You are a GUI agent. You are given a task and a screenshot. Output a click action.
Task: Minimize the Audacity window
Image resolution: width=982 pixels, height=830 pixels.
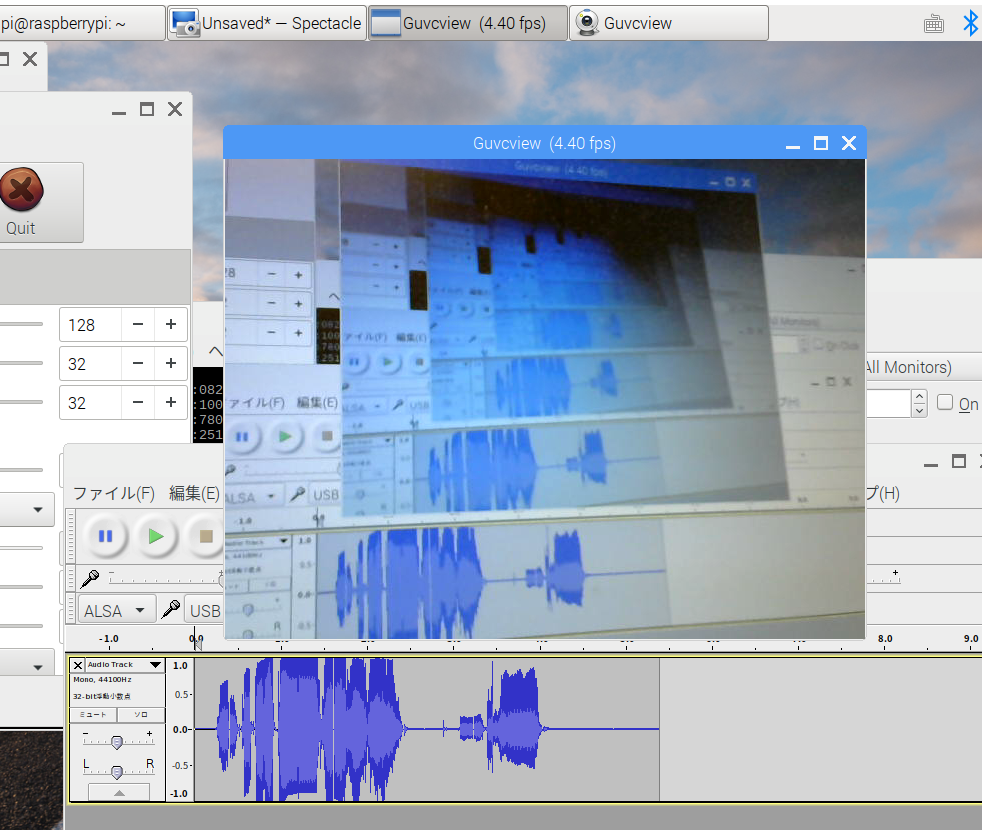click(x=931, y=463)
